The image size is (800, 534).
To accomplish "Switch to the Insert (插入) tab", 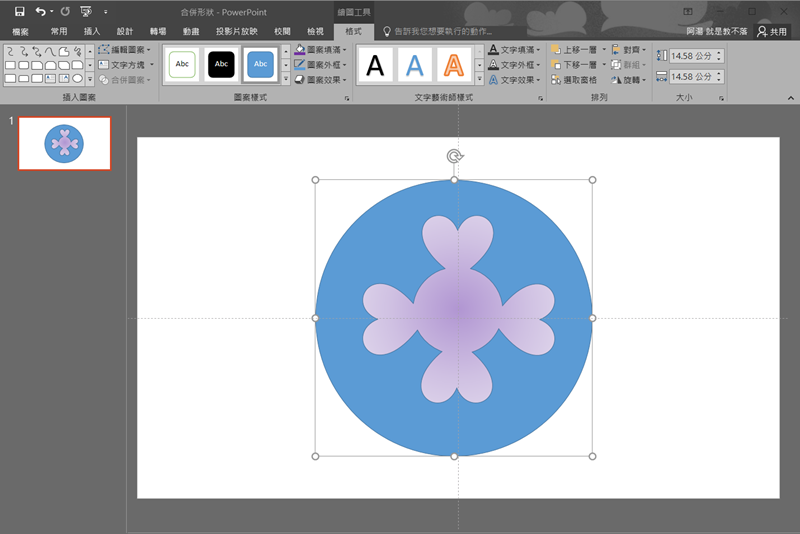I will coord(92,32).
